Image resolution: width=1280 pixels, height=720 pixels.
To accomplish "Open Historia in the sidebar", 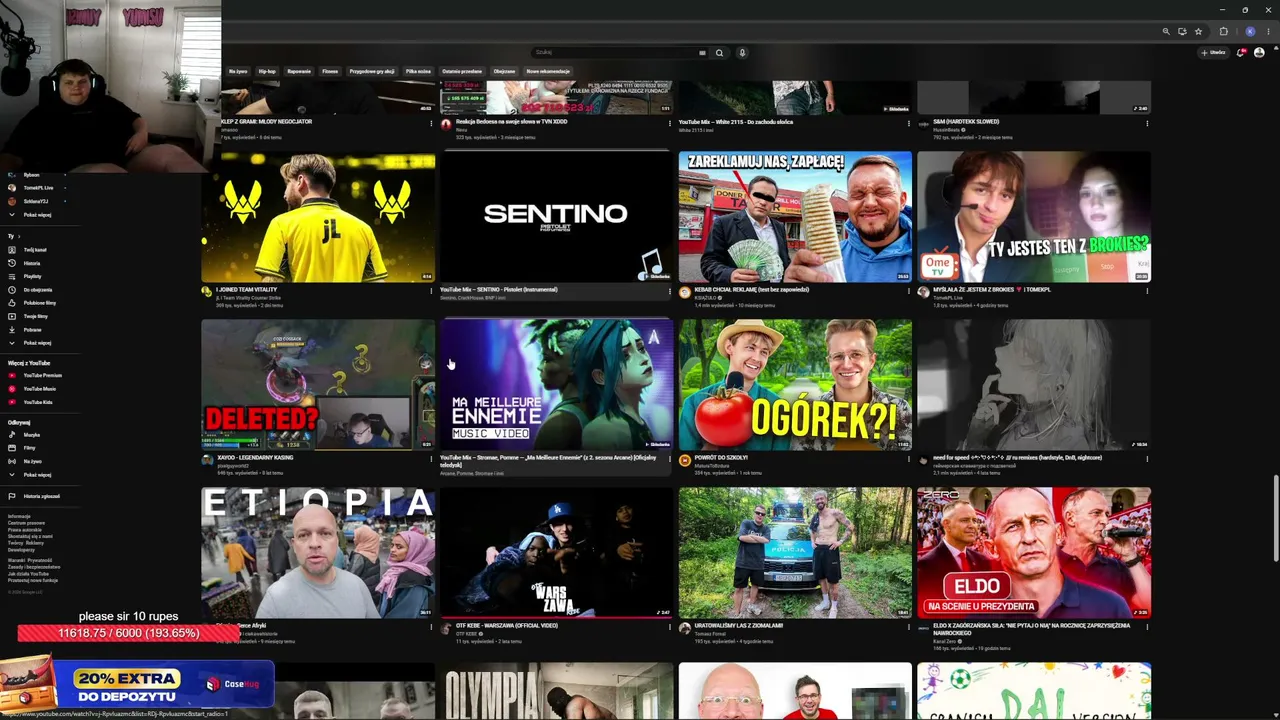I will coord(32,263).
